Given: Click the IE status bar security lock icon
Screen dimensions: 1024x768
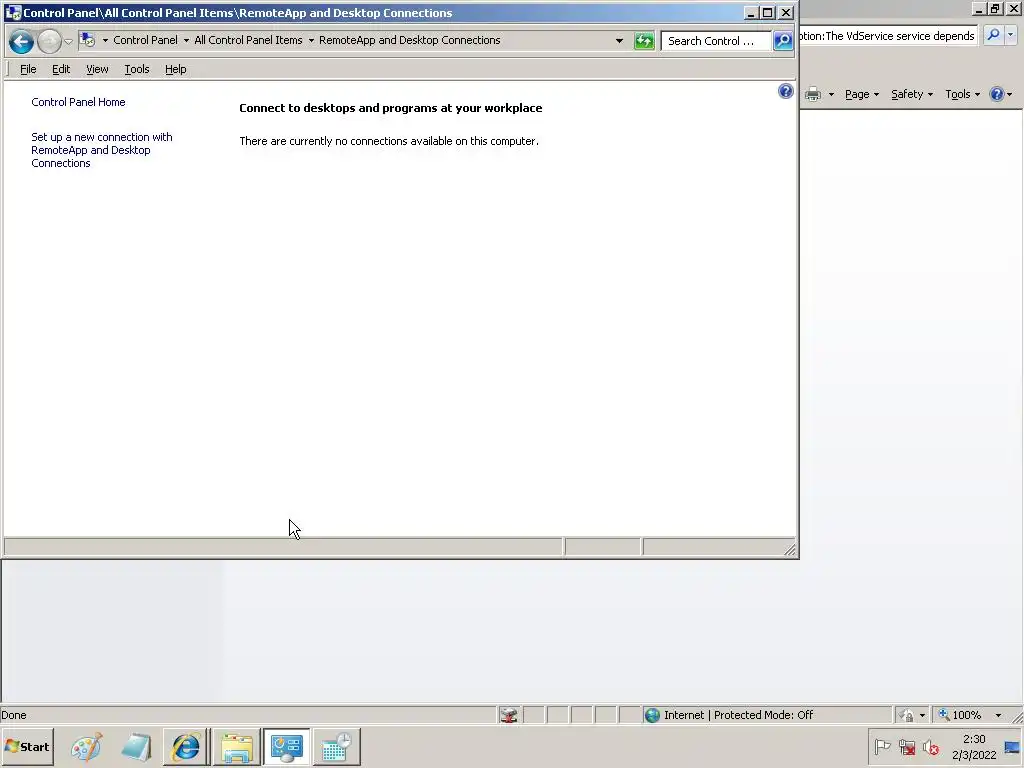Looking at the screenshot, I should pos(906,715).
